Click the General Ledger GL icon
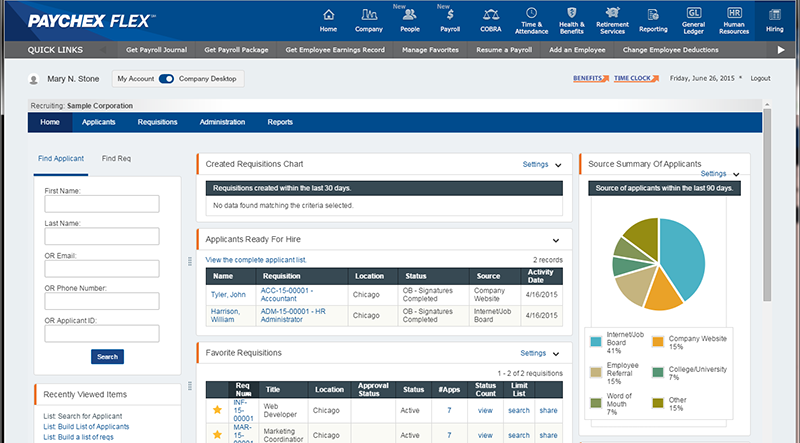This screenshot has height=443, width=800. (x=693, y=13)
